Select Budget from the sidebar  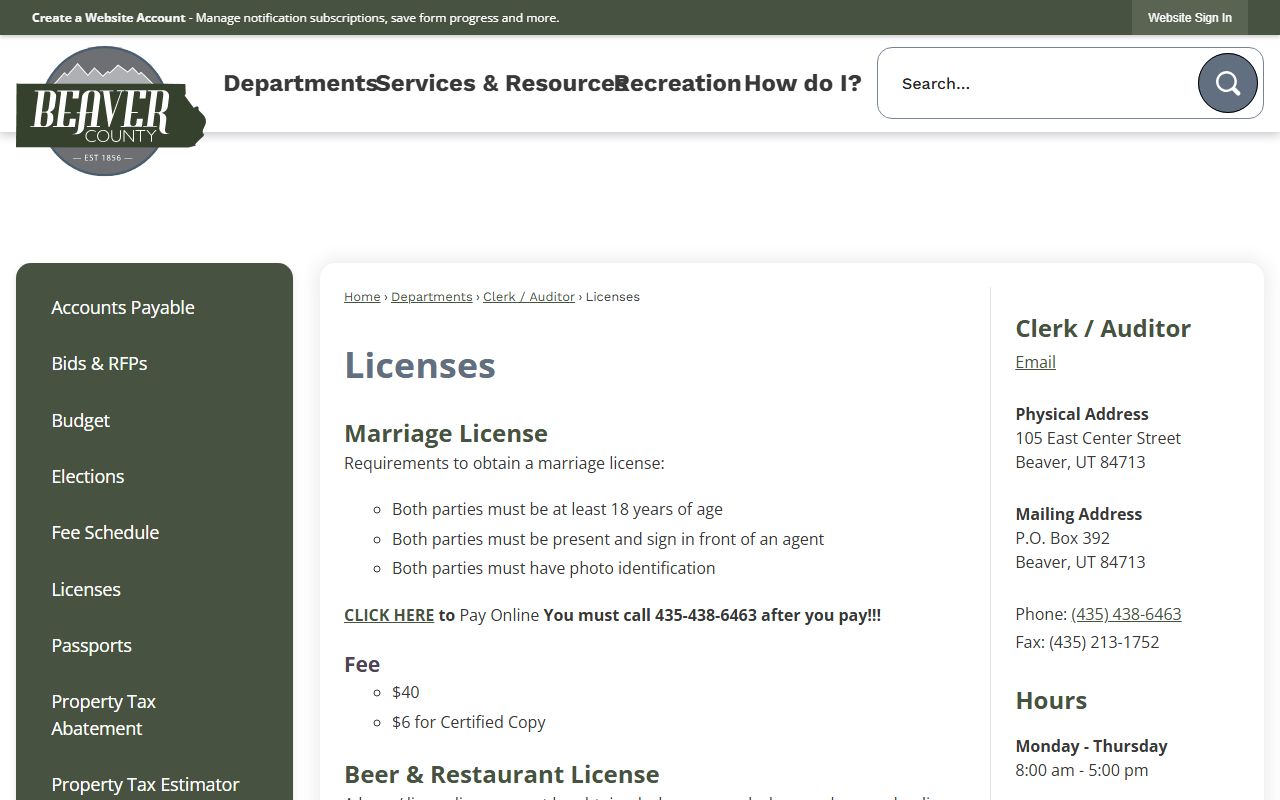[80, 421]
